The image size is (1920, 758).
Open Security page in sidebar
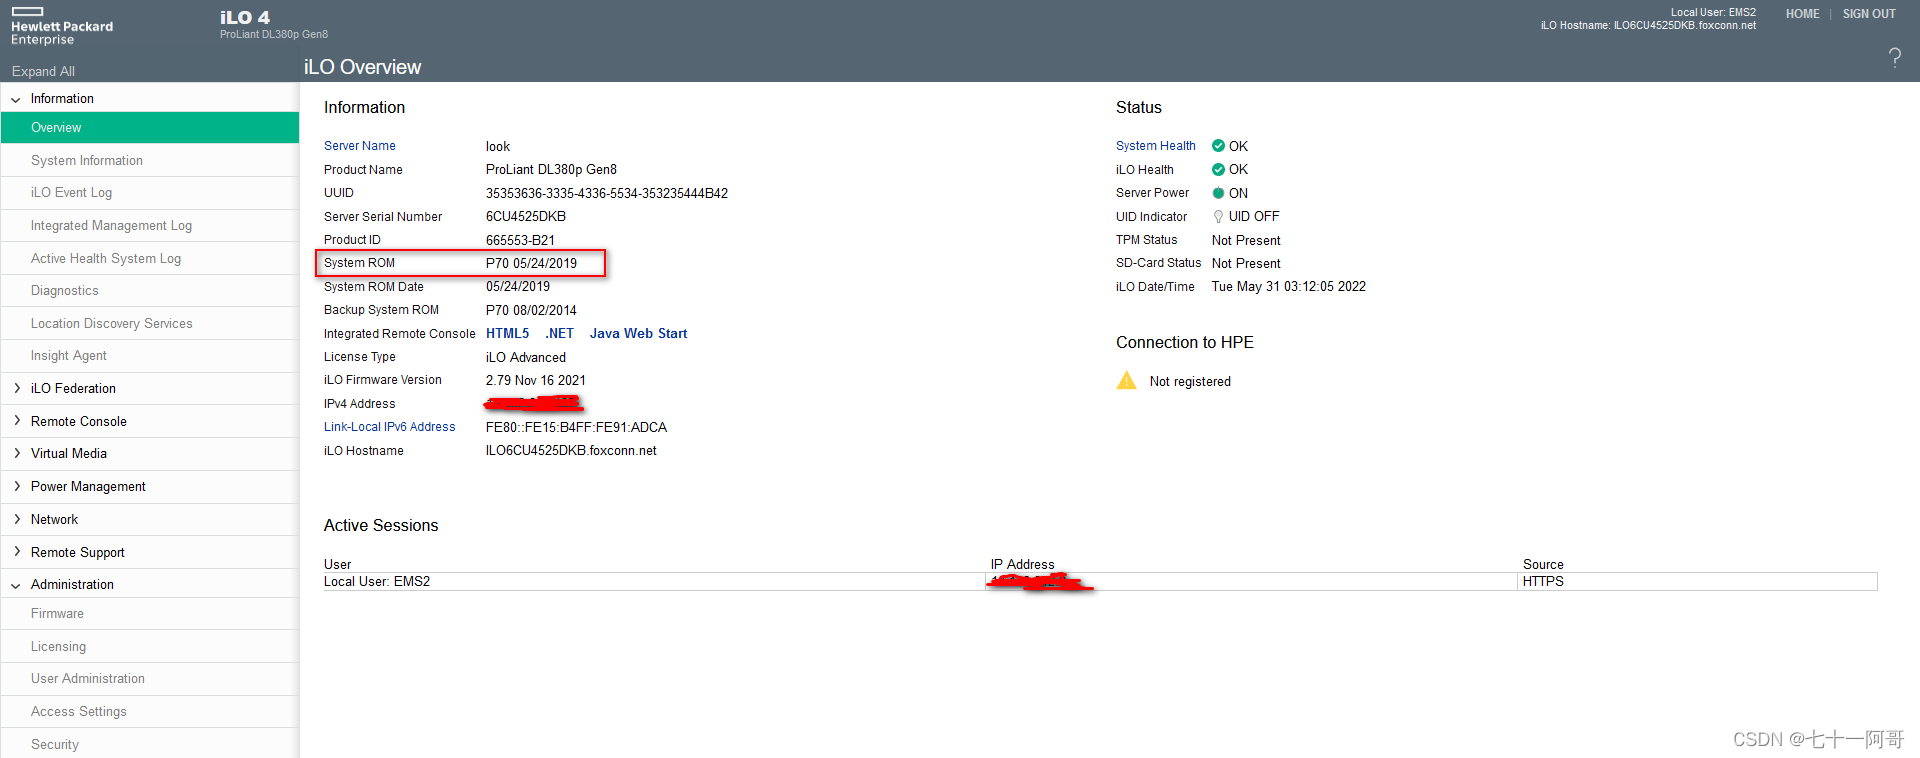point(150,744)
